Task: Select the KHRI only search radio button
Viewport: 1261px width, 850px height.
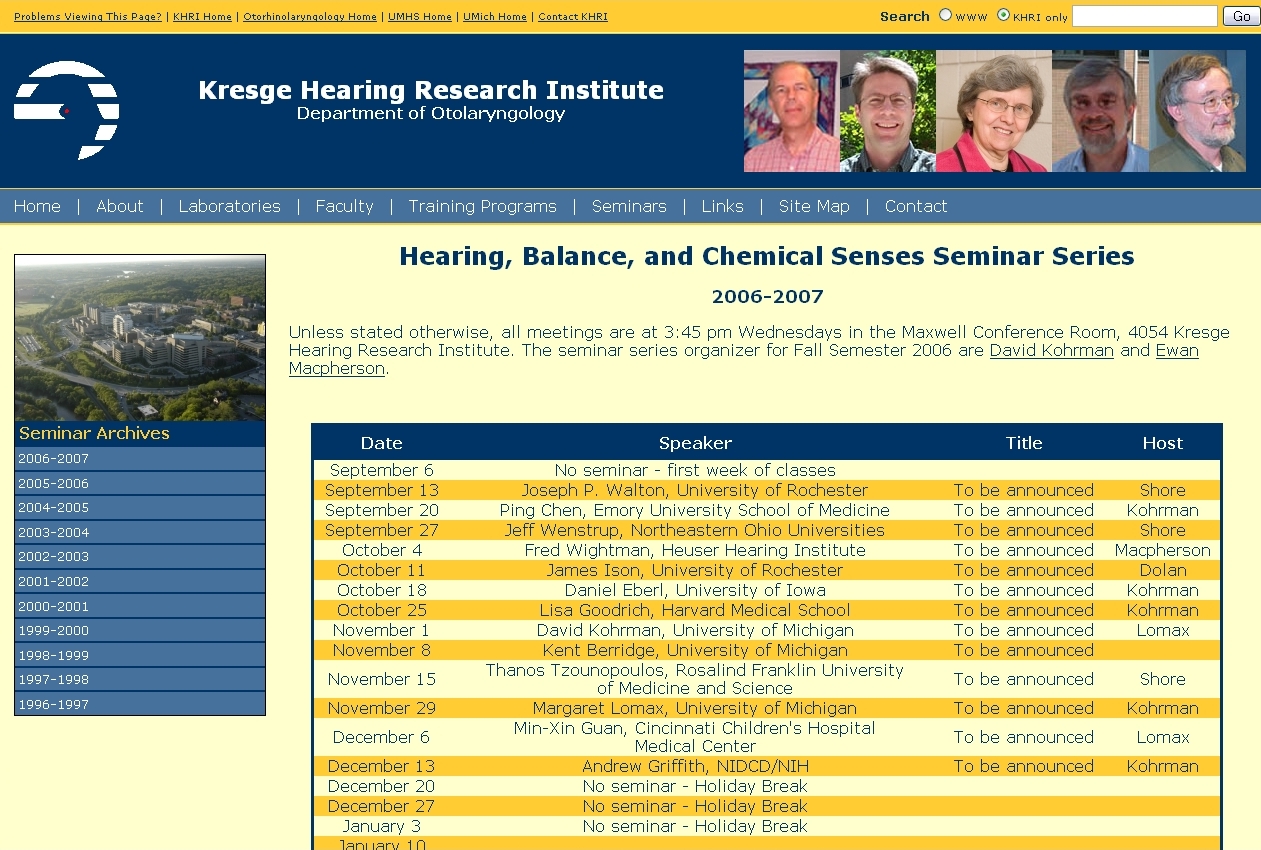Action: coord(1003,15)
